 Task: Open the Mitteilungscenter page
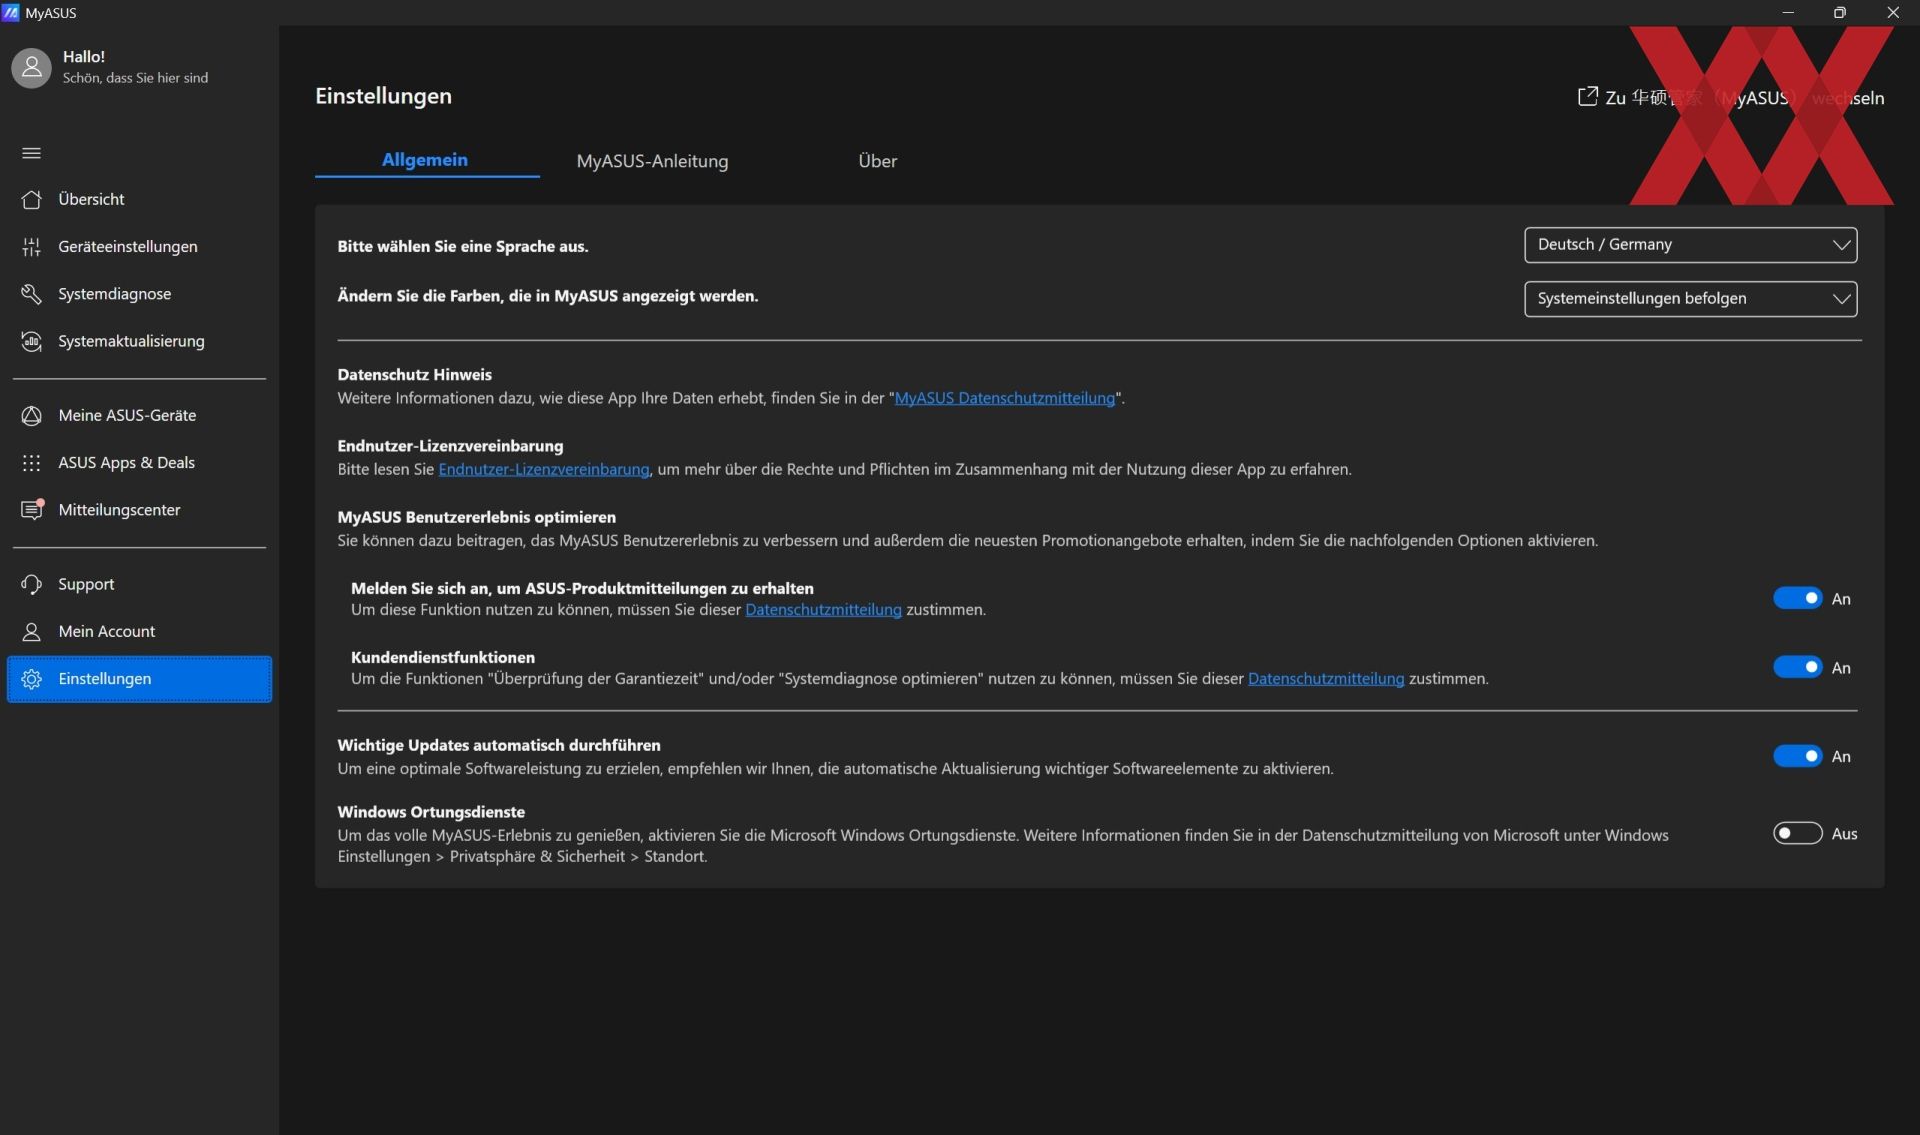tap(139, 510)
